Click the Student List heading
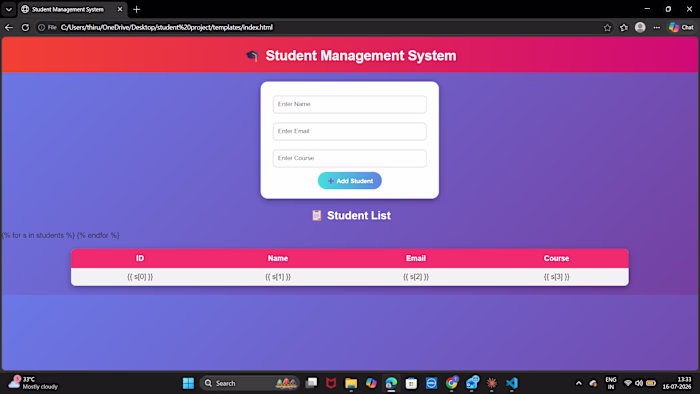The width and height of the screenshot is (700, 394). [x=351, y=216]
